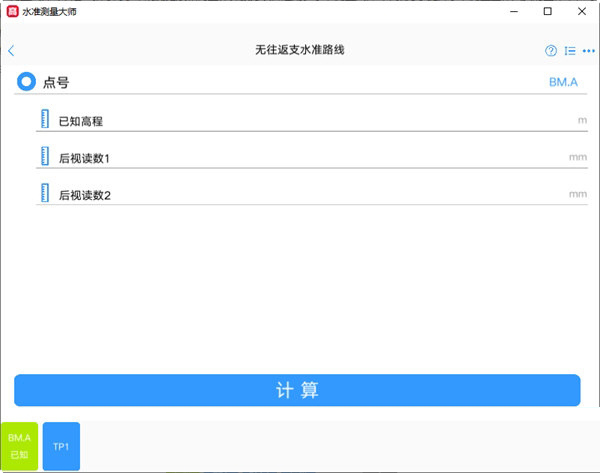Image resolution: width=600 pixels, height=473 pixels.
Task: Click the 已知高程 label text
Action: pyautogui.click(x=81, y=121)
